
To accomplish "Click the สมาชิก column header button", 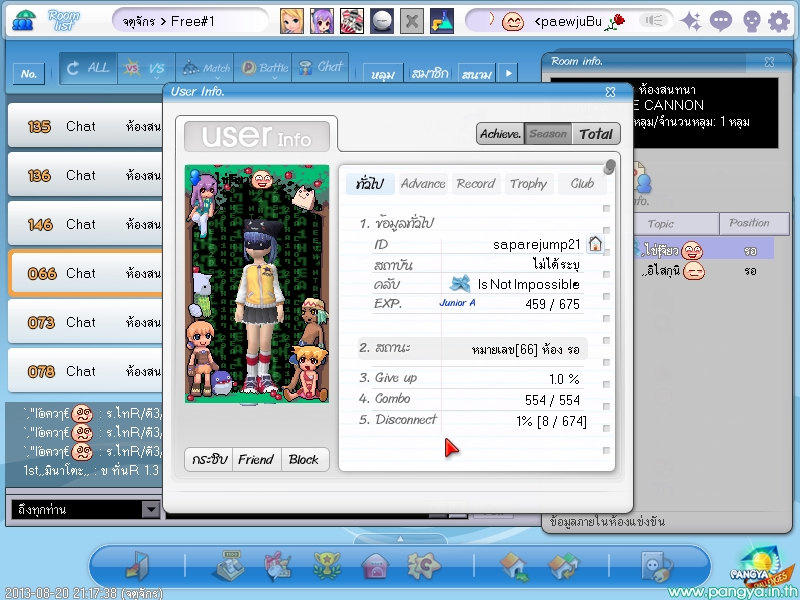I will pos(430,73).
